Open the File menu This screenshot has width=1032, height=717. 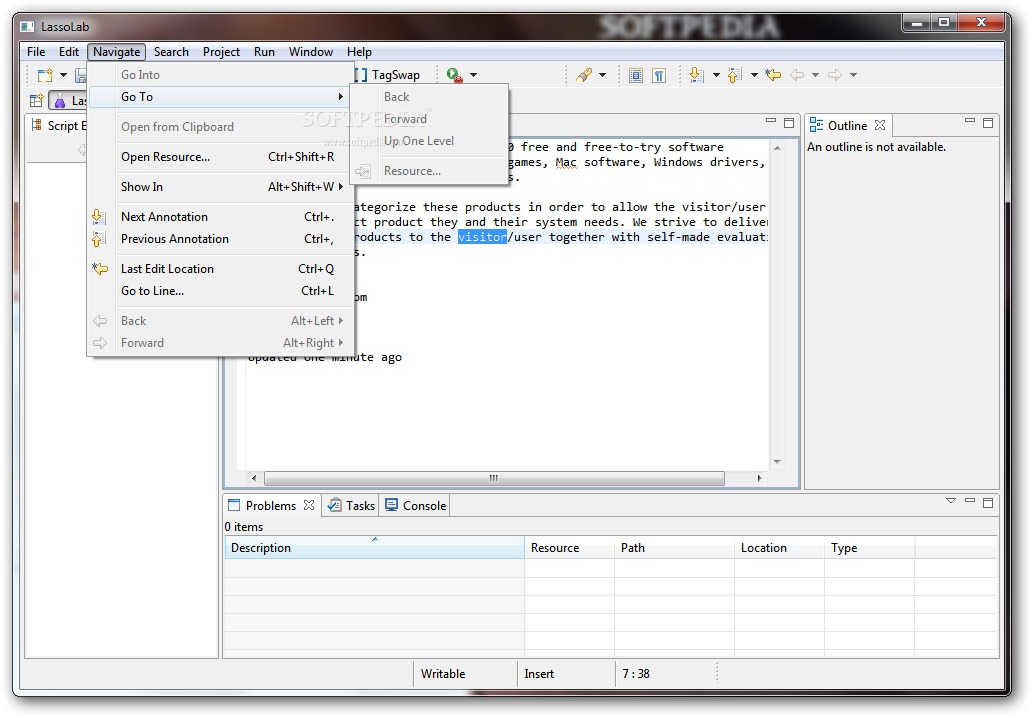(x=36, y=52)
